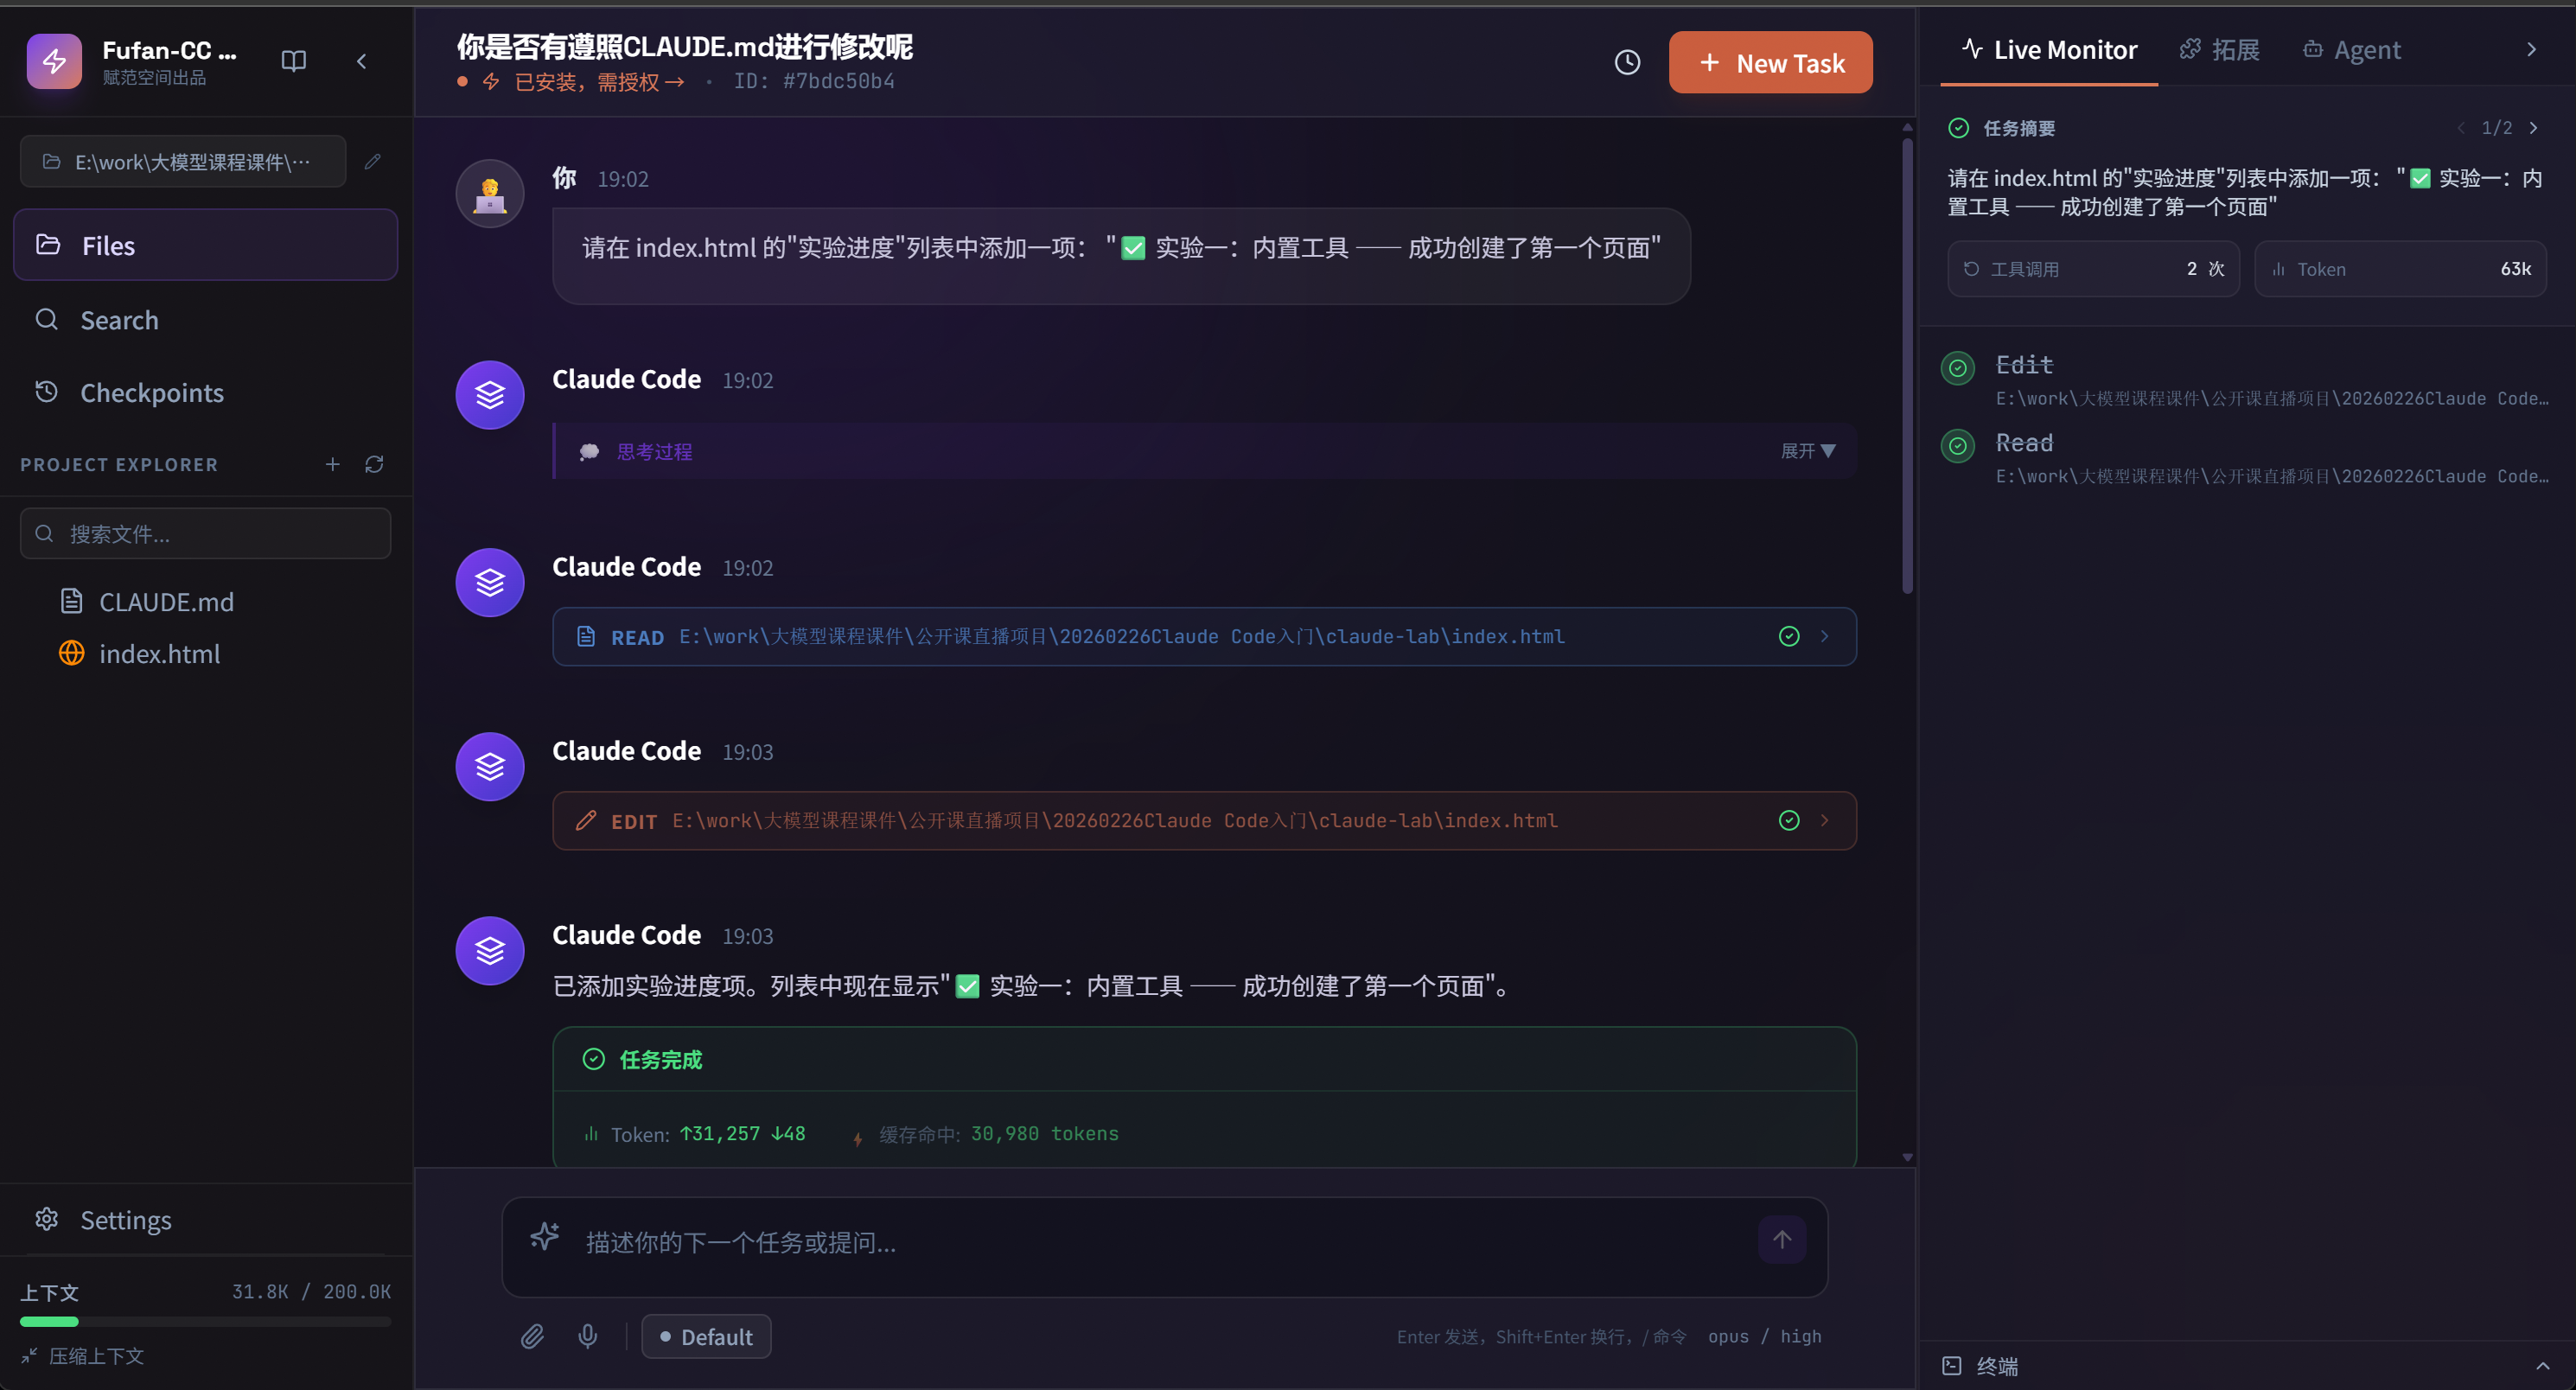Select the Edit entry in Live Monitor
Image resolution: width=2576 pixels, height=1390 pixels.
tap(2245, 380)
